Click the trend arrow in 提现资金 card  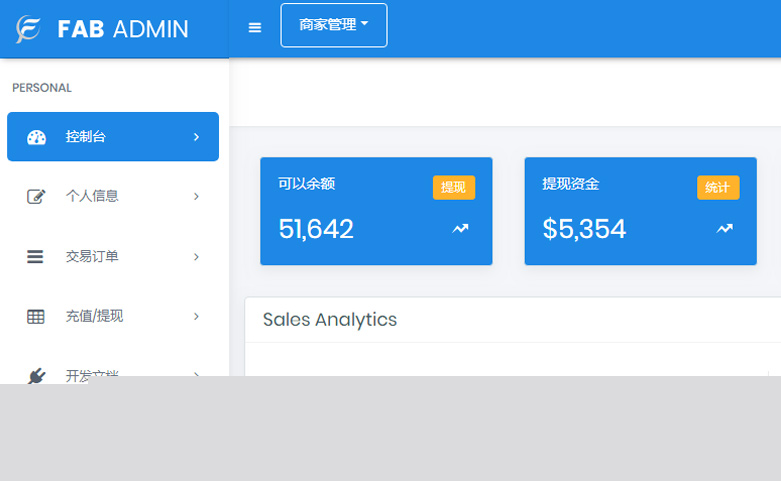724,229
